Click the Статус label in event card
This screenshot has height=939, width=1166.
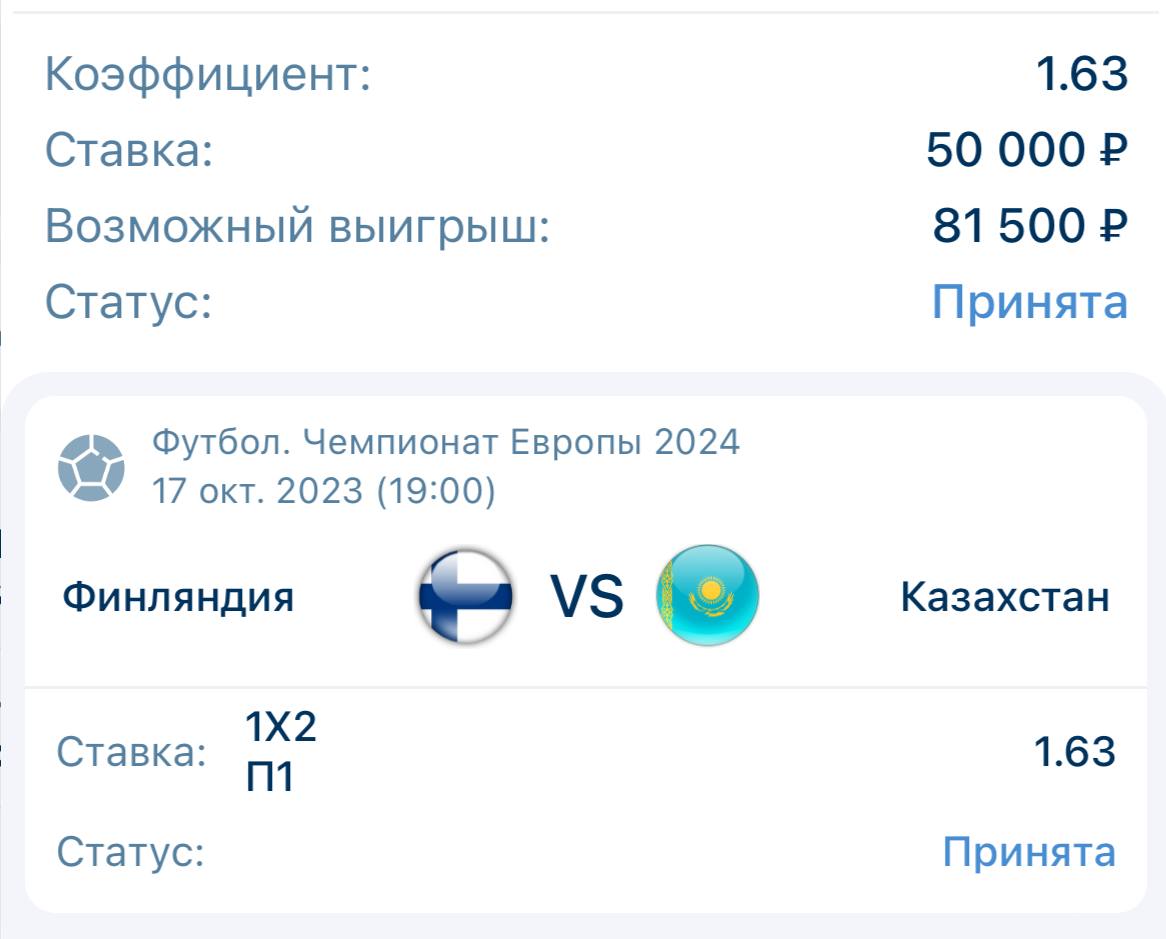click(130, 852)
